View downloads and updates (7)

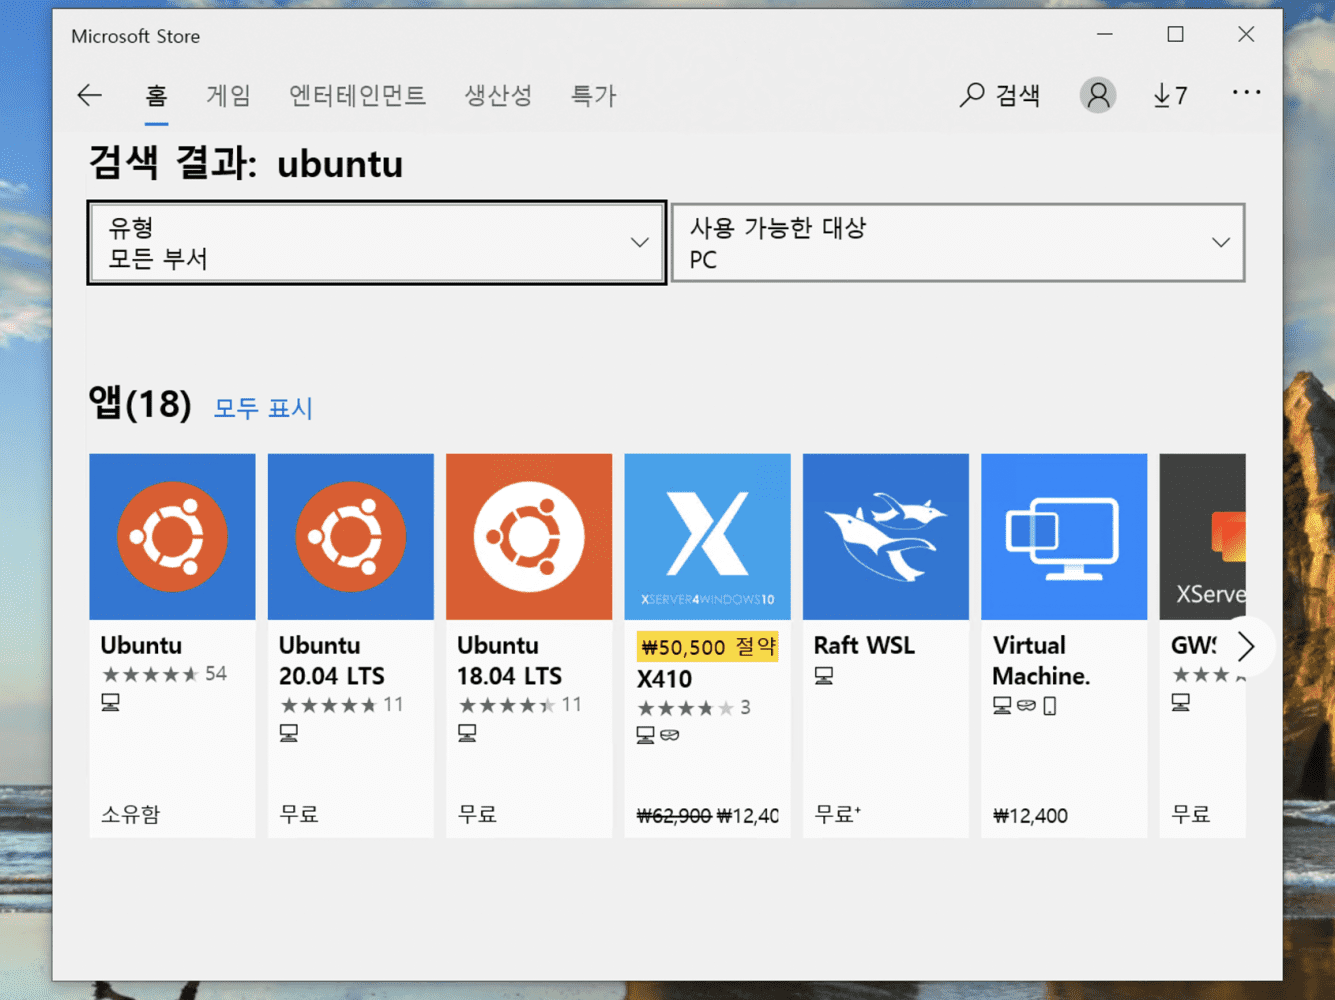pos(1170,95)
